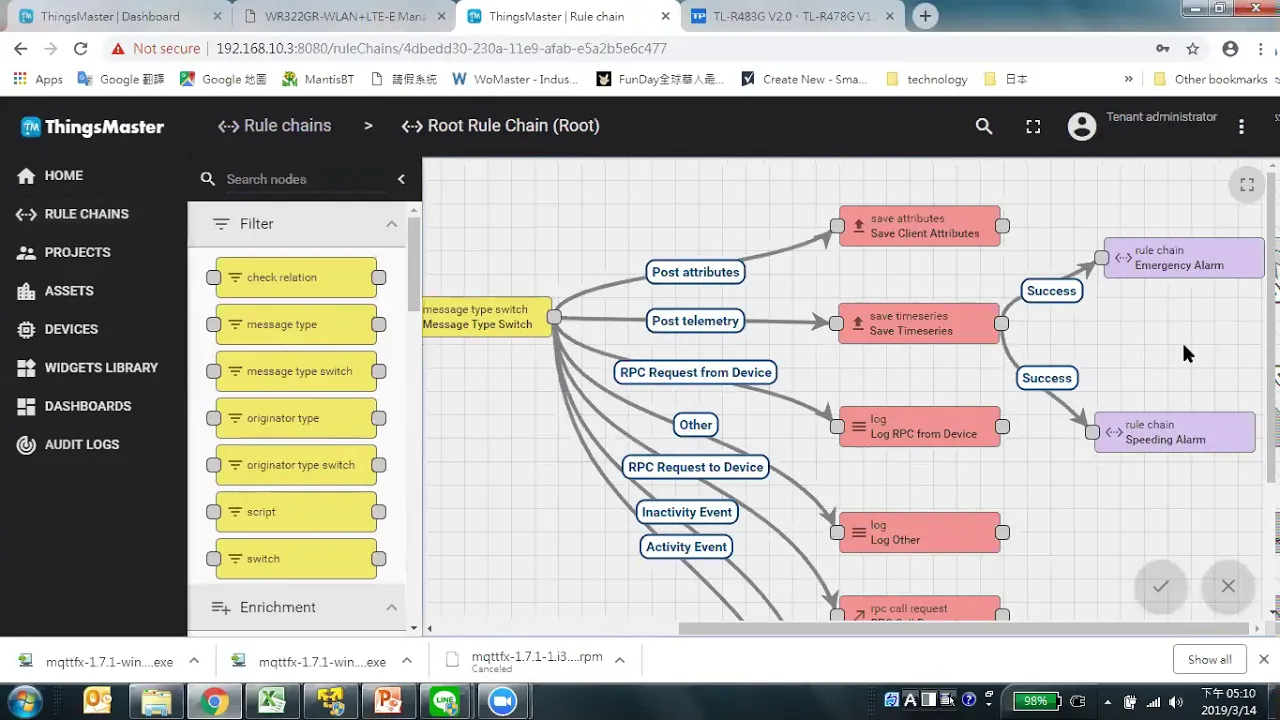1280x720 pixels.
Task: Toggle fullscreen icon in header
Action: [x=1033, y=126]
